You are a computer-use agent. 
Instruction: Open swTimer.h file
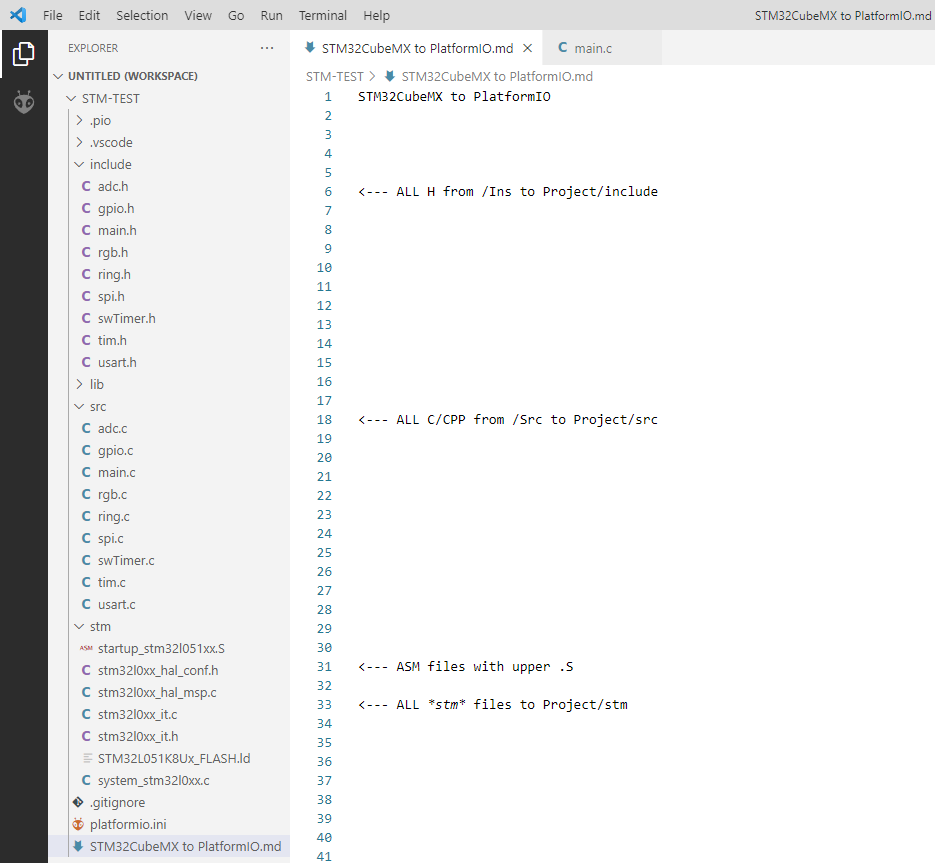point(169,319)
